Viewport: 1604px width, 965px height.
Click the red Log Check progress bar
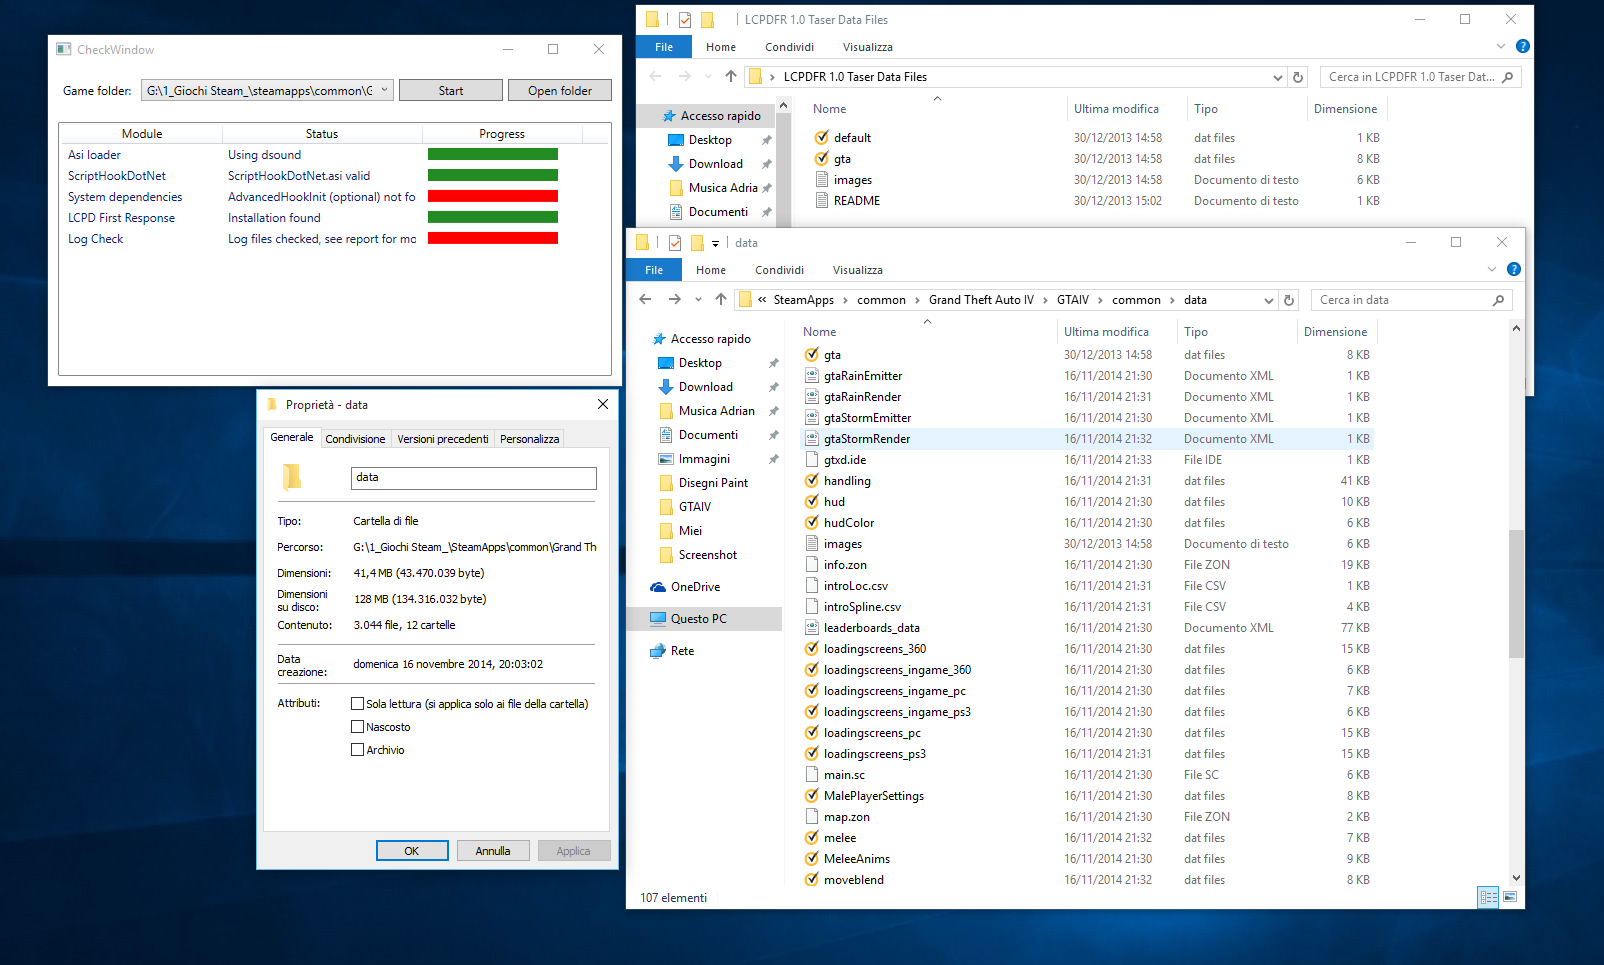[x=492, y=238]
